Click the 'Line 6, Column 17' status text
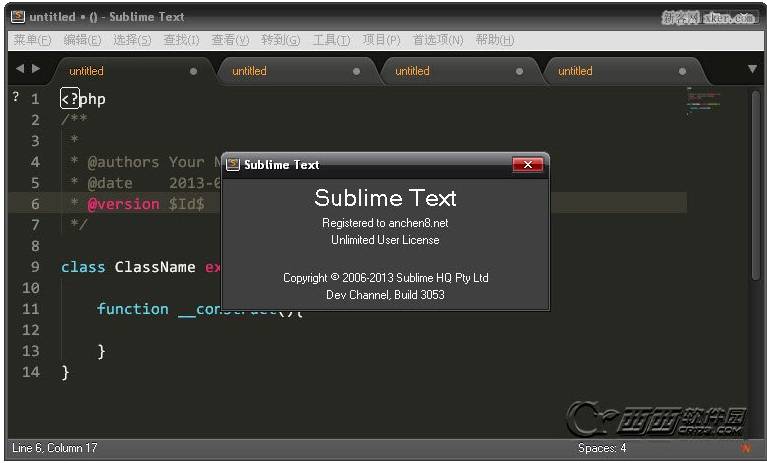Screen dimensions: 767x463 pos(55,448)
